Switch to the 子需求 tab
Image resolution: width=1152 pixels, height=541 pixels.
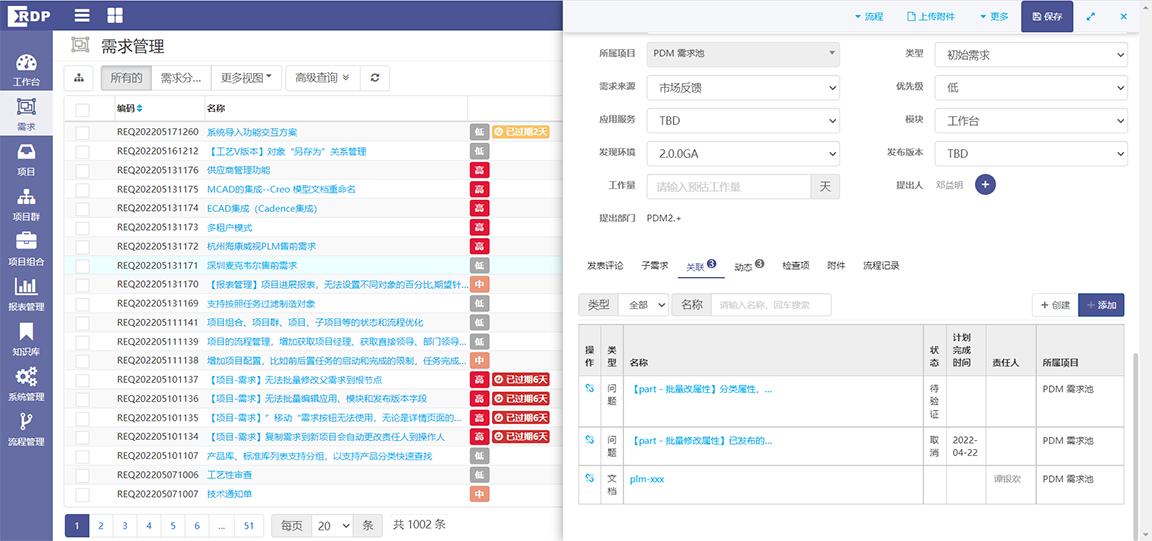654,266
